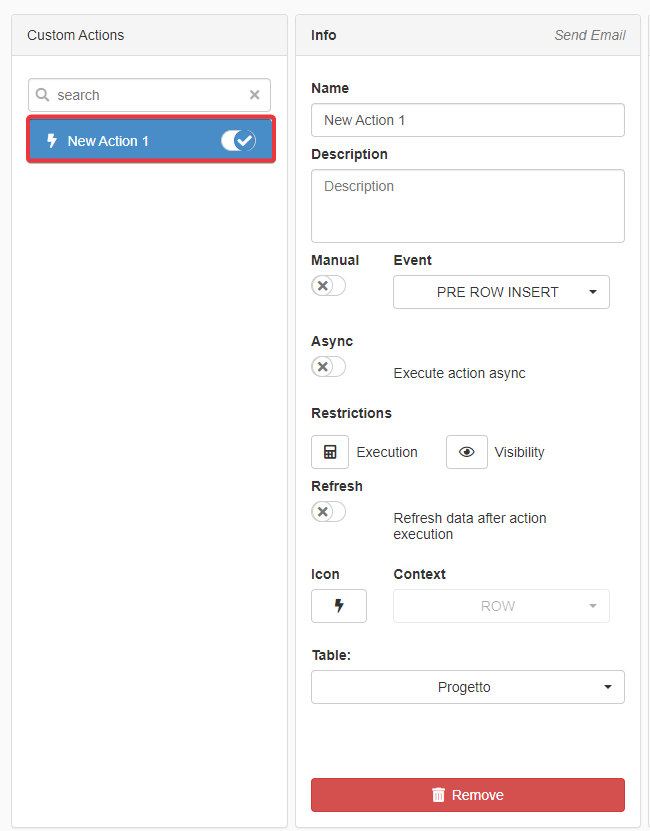Open Visibility restrictions eye icon

pos(466,452)
